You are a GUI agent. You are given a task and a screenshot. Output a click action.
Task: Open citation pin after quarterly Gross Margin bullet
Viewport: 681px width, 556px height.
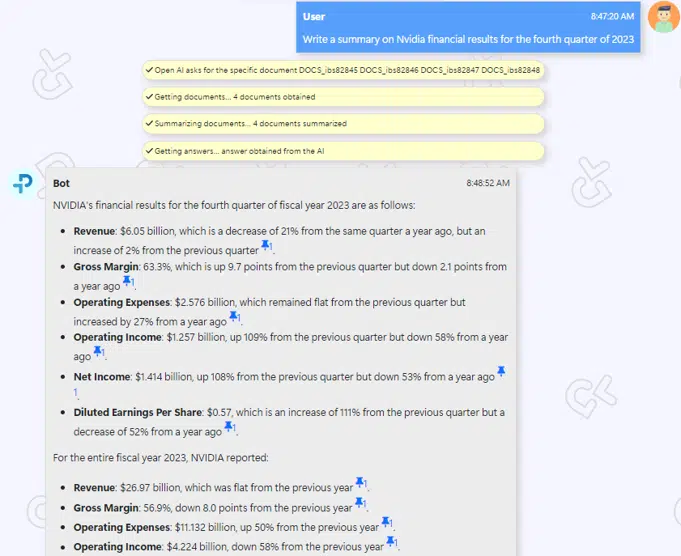click(128, 281)
